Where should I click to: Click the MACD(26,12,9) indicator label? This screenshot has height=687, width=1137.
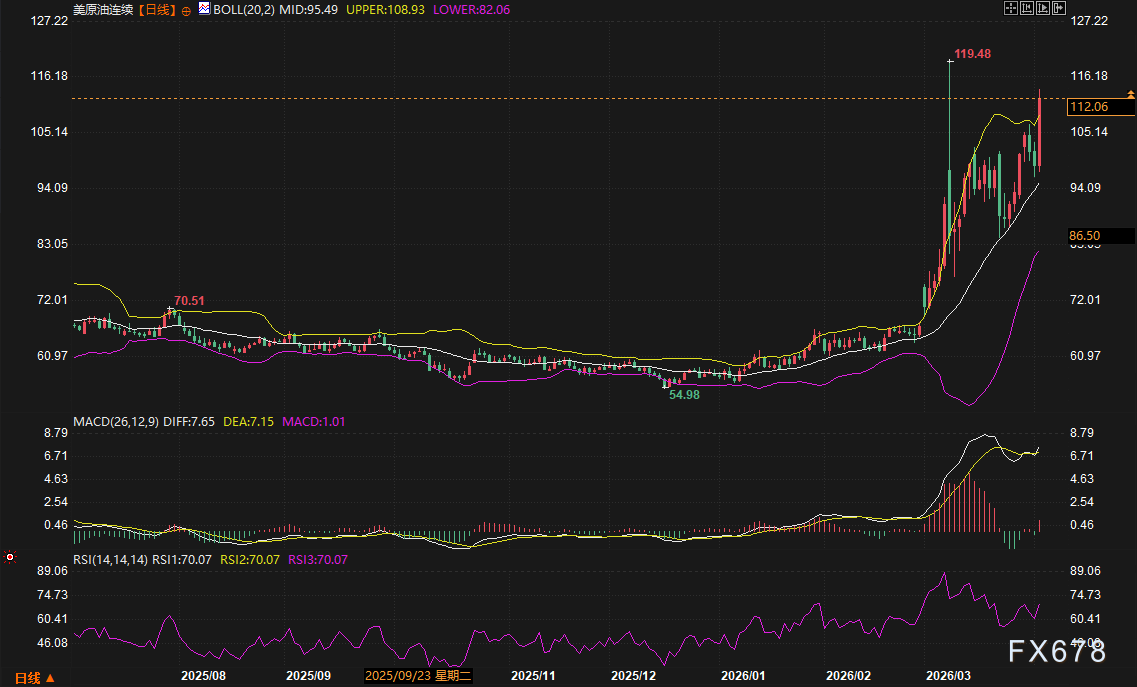click(115, 422)
